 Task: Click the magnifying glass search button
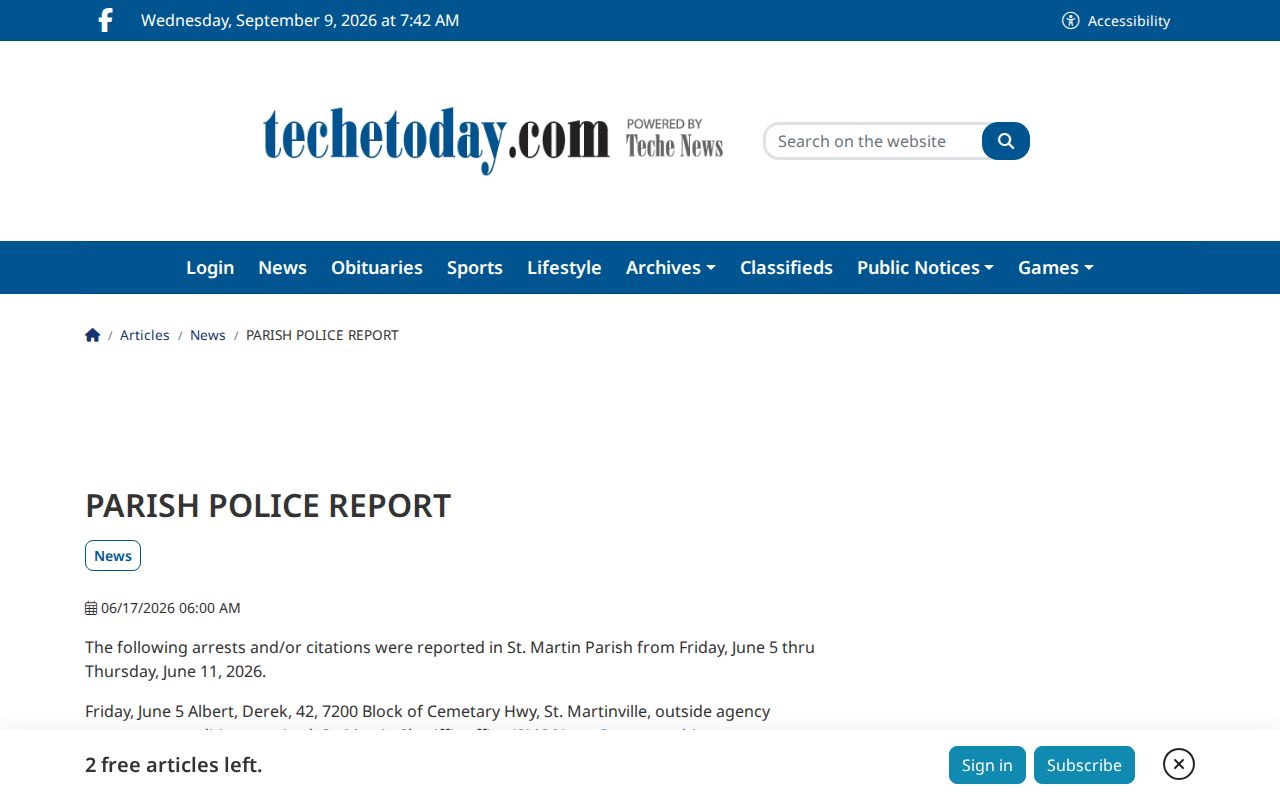point(1006,141)
